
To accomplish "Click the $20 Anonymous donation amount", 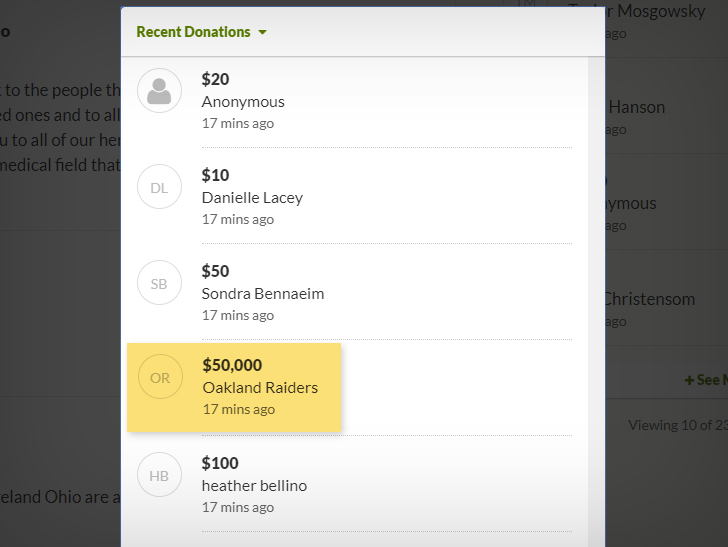I will (x=215, y=79).
